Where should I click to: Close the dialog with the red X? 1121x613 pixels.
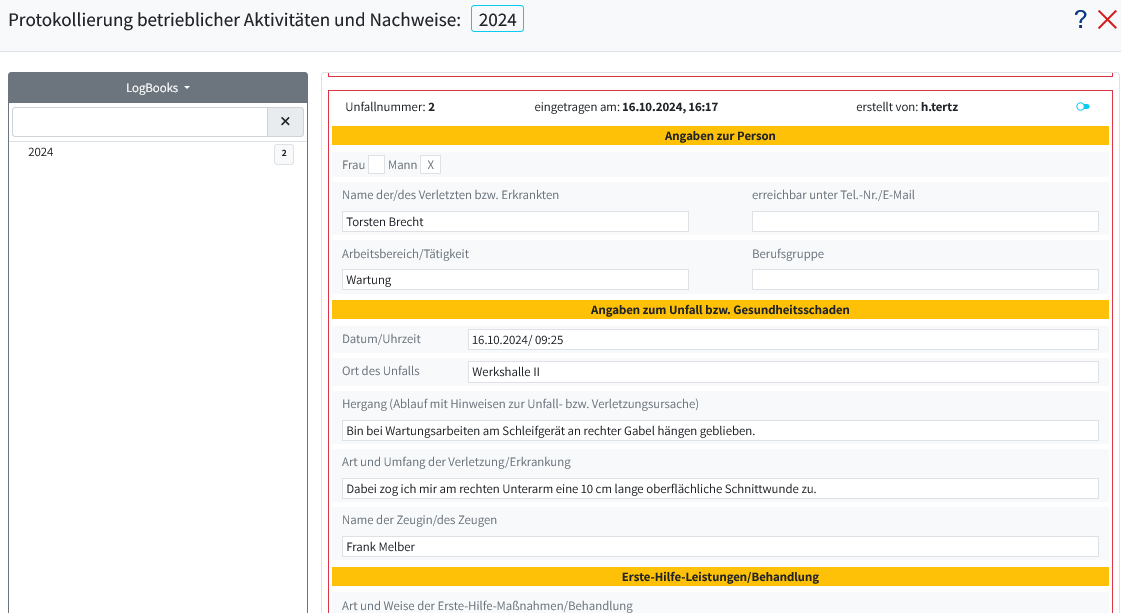[1108, 18]
